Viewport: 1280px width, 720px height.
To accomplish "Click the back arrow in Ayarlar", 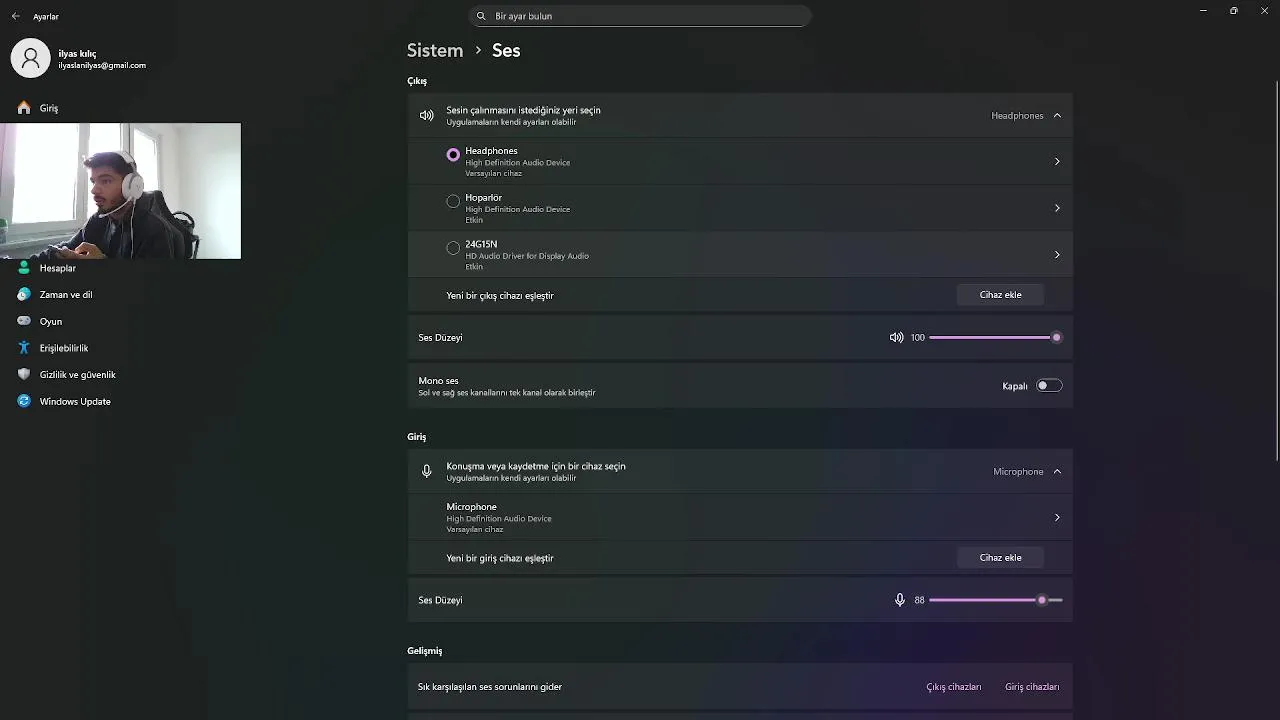I will click(x=15, y=16).
